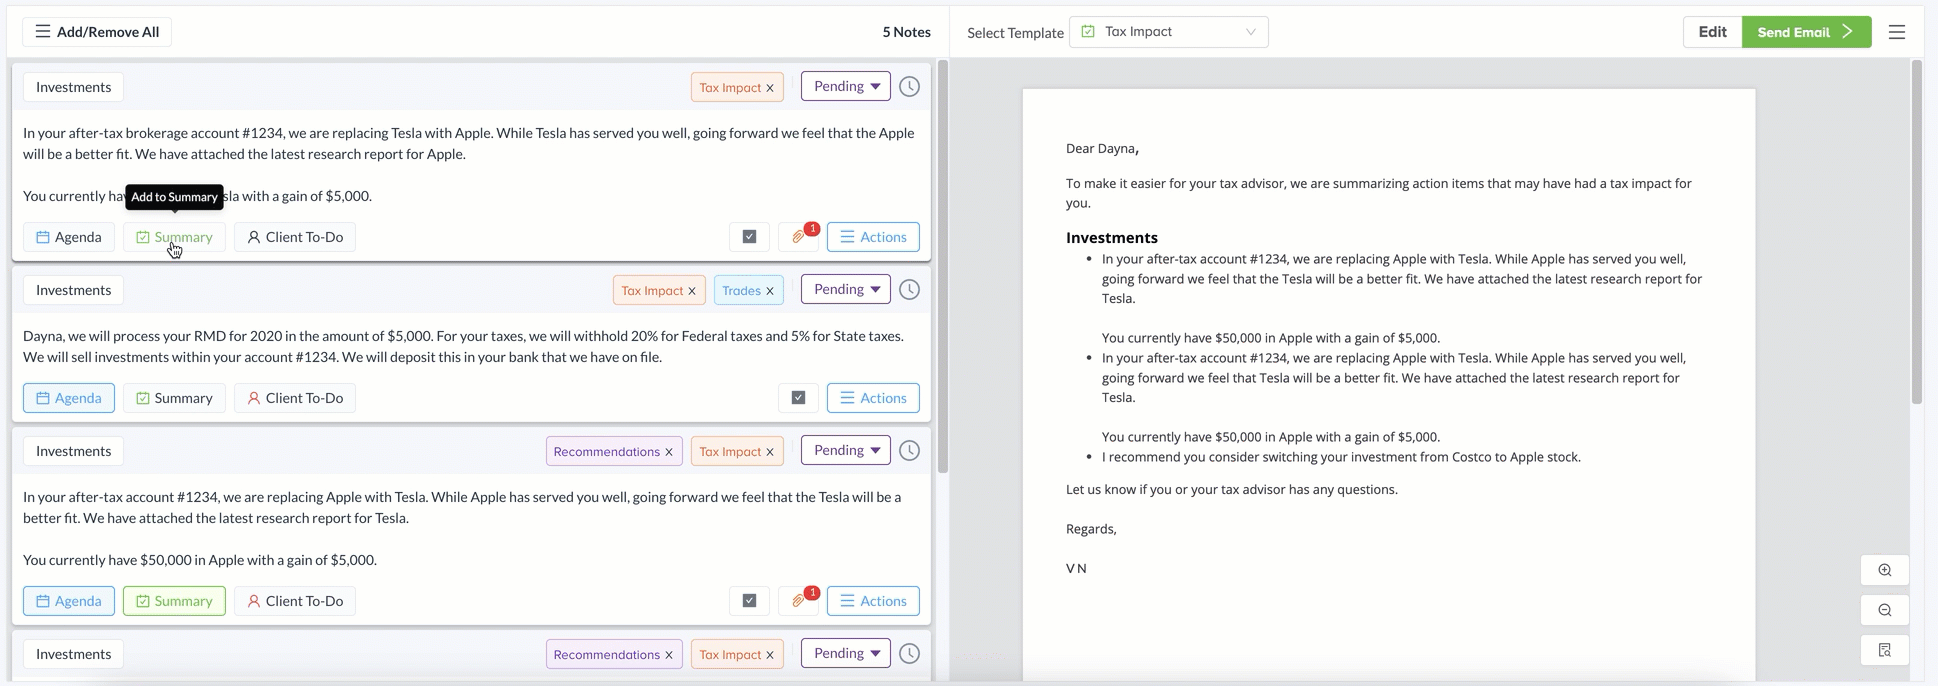The image size is (1938, 686).
Task: Open Actions menu on first note
Action: (873, 237)
